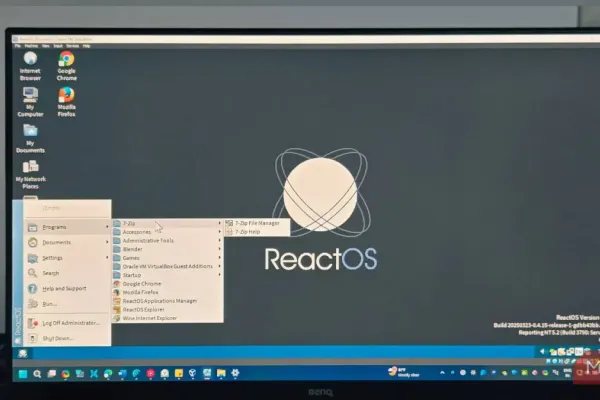
Task: Open Settings gear on the Windows taskbar
Action: coord(235,373)
